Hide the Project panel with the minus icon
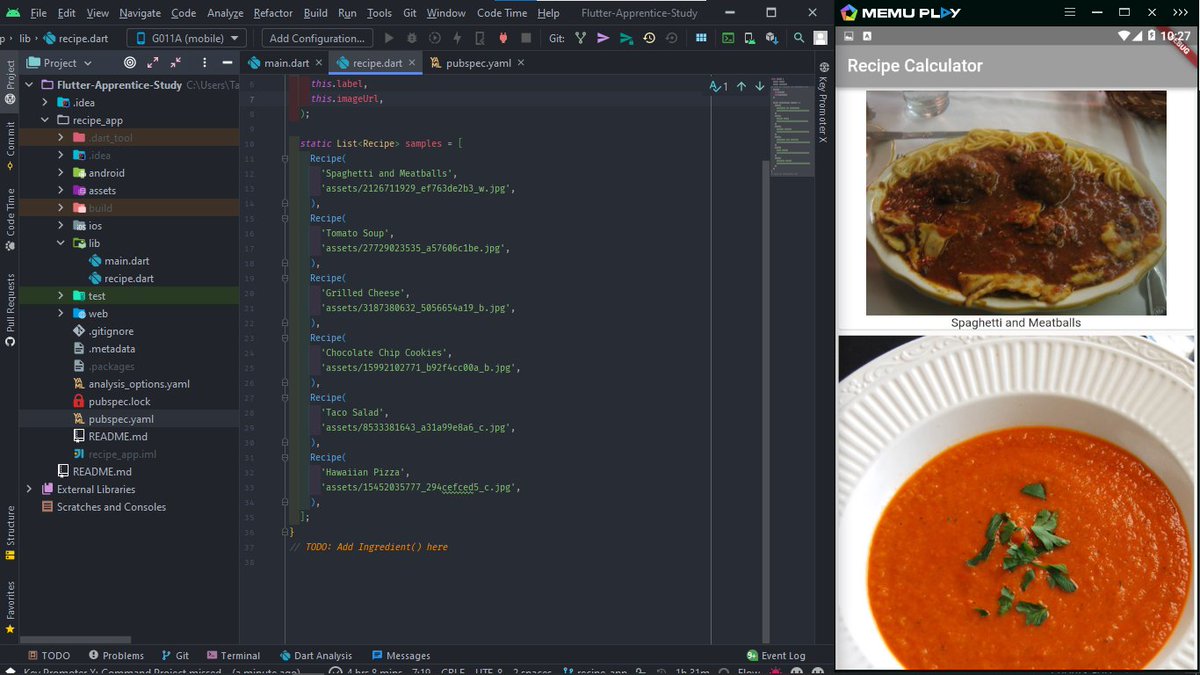Image resolution: width=1200 pixels, height=675 pixels. (226, 62)
